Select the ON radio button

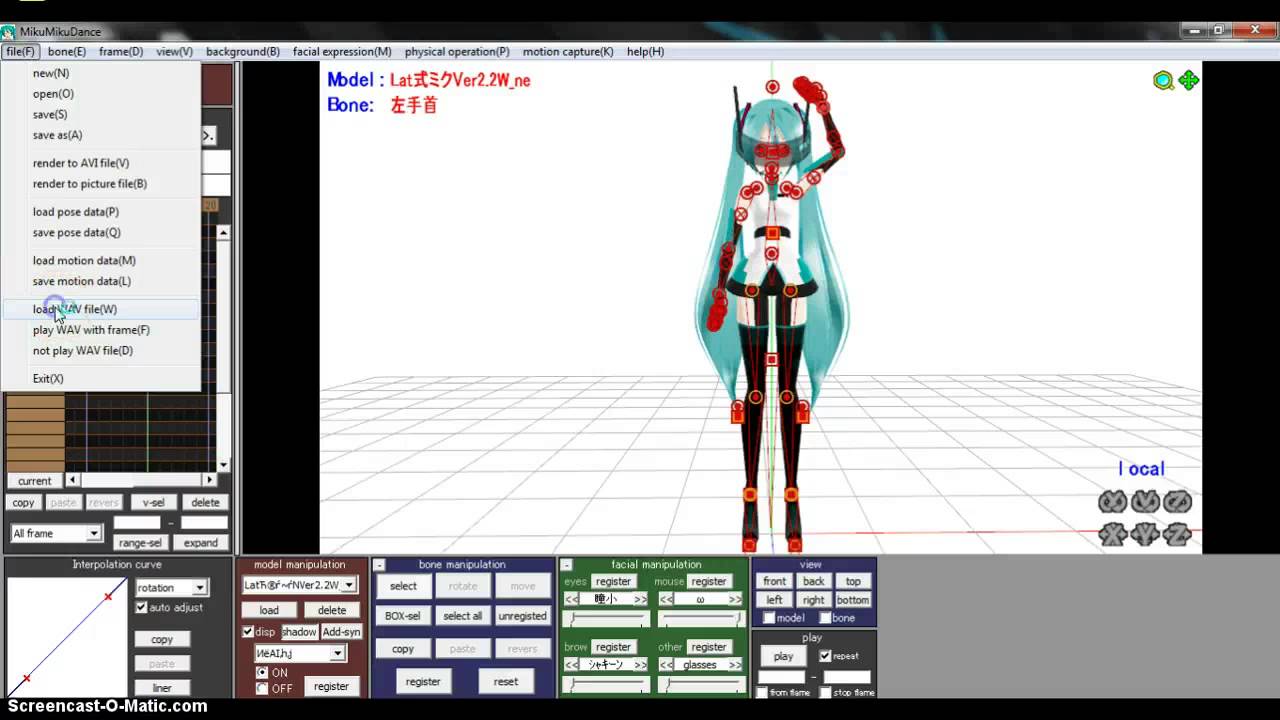(x=262, y=673)
